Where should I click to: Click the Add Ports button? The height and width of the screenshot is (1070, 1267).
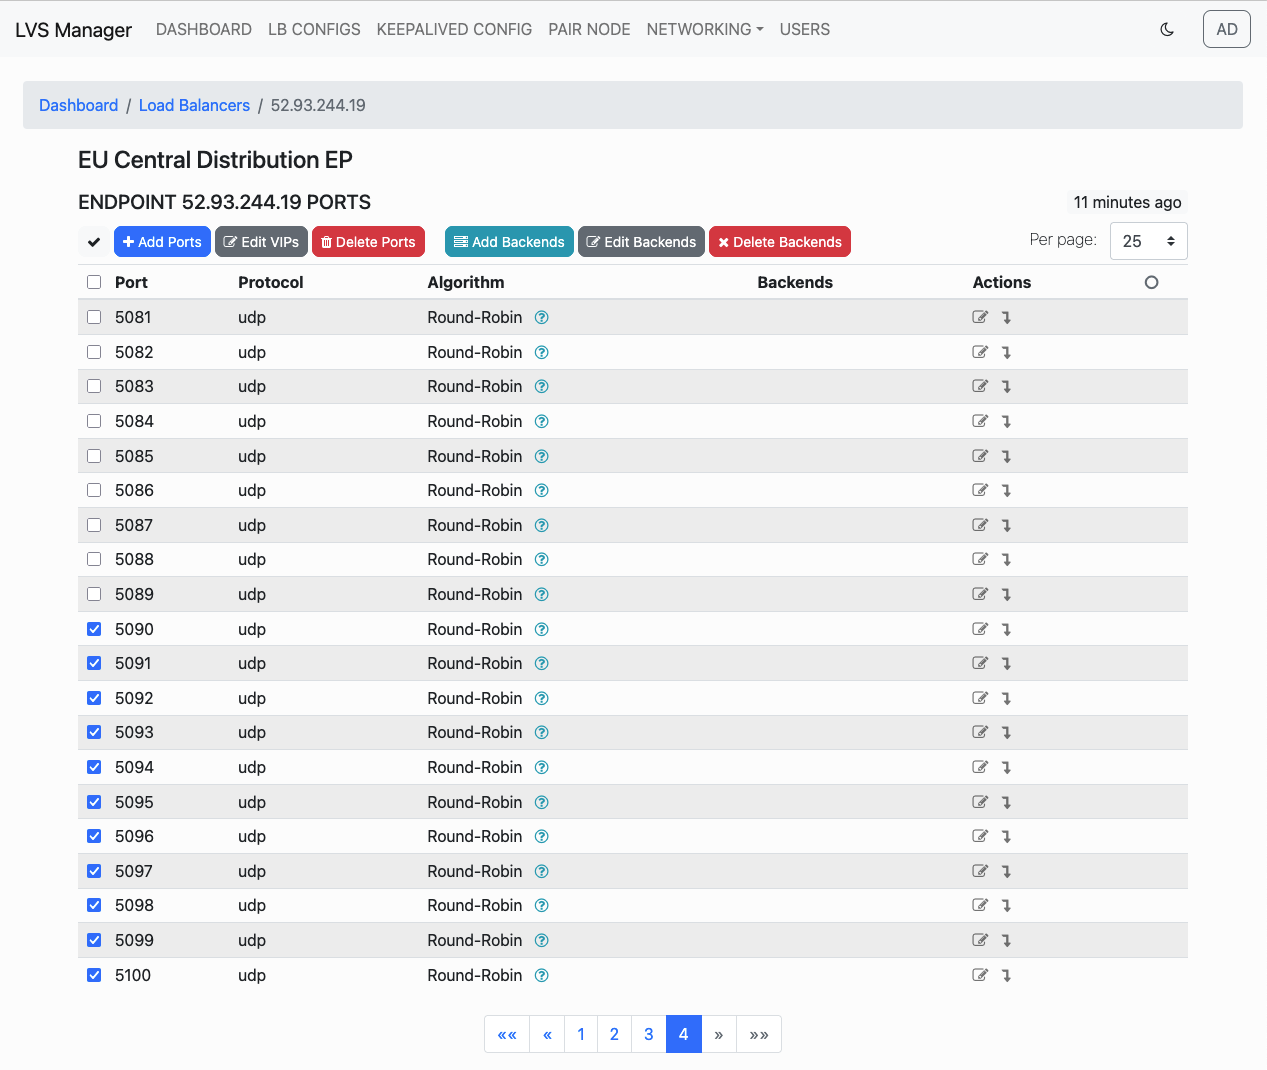162,242
